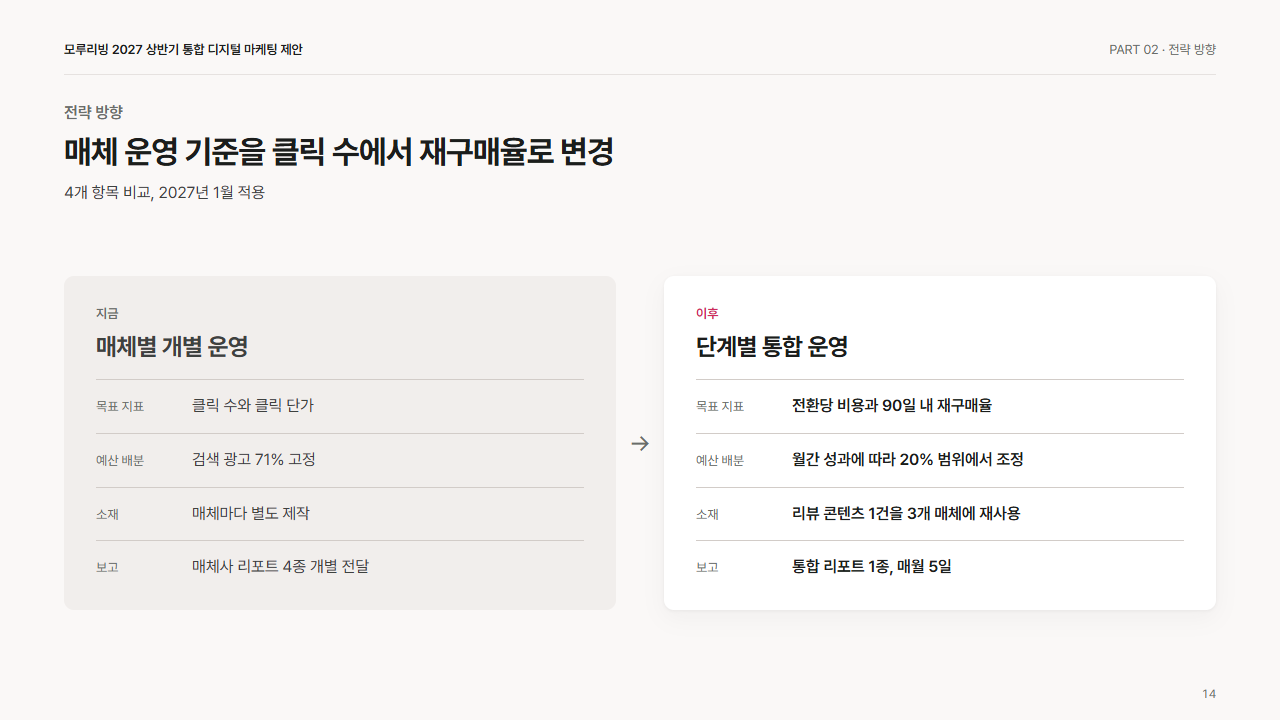Select the '매체별 개별 운영' card heading
This screenshot has height=720, width=1280.
tap(172, 347)
